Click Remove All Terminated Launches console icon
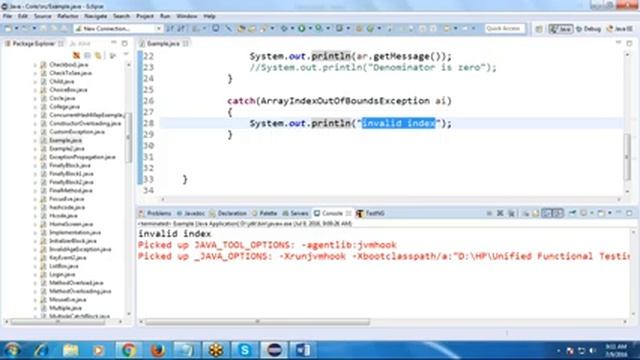The width and height of the screenshot is (640, 360). coord(512,213)
